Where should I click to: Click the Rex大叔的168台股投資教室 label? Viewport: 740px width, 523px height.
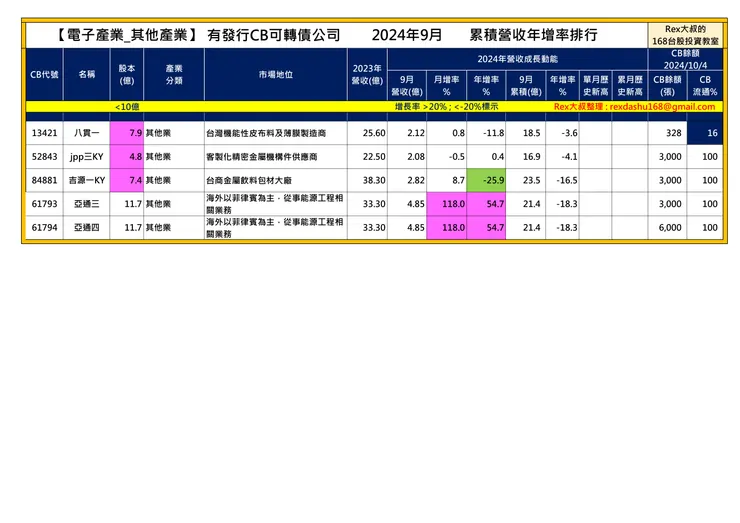tap(685, 35)
